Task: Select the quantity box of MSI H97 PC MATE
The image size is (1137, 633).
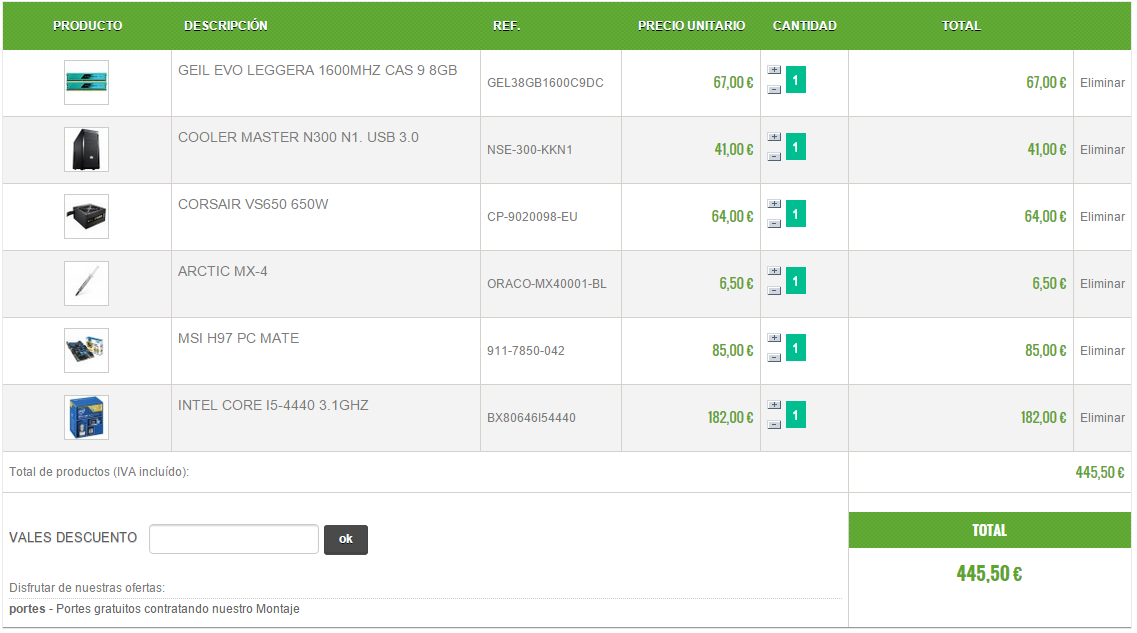Action: (x=795, y=348)
